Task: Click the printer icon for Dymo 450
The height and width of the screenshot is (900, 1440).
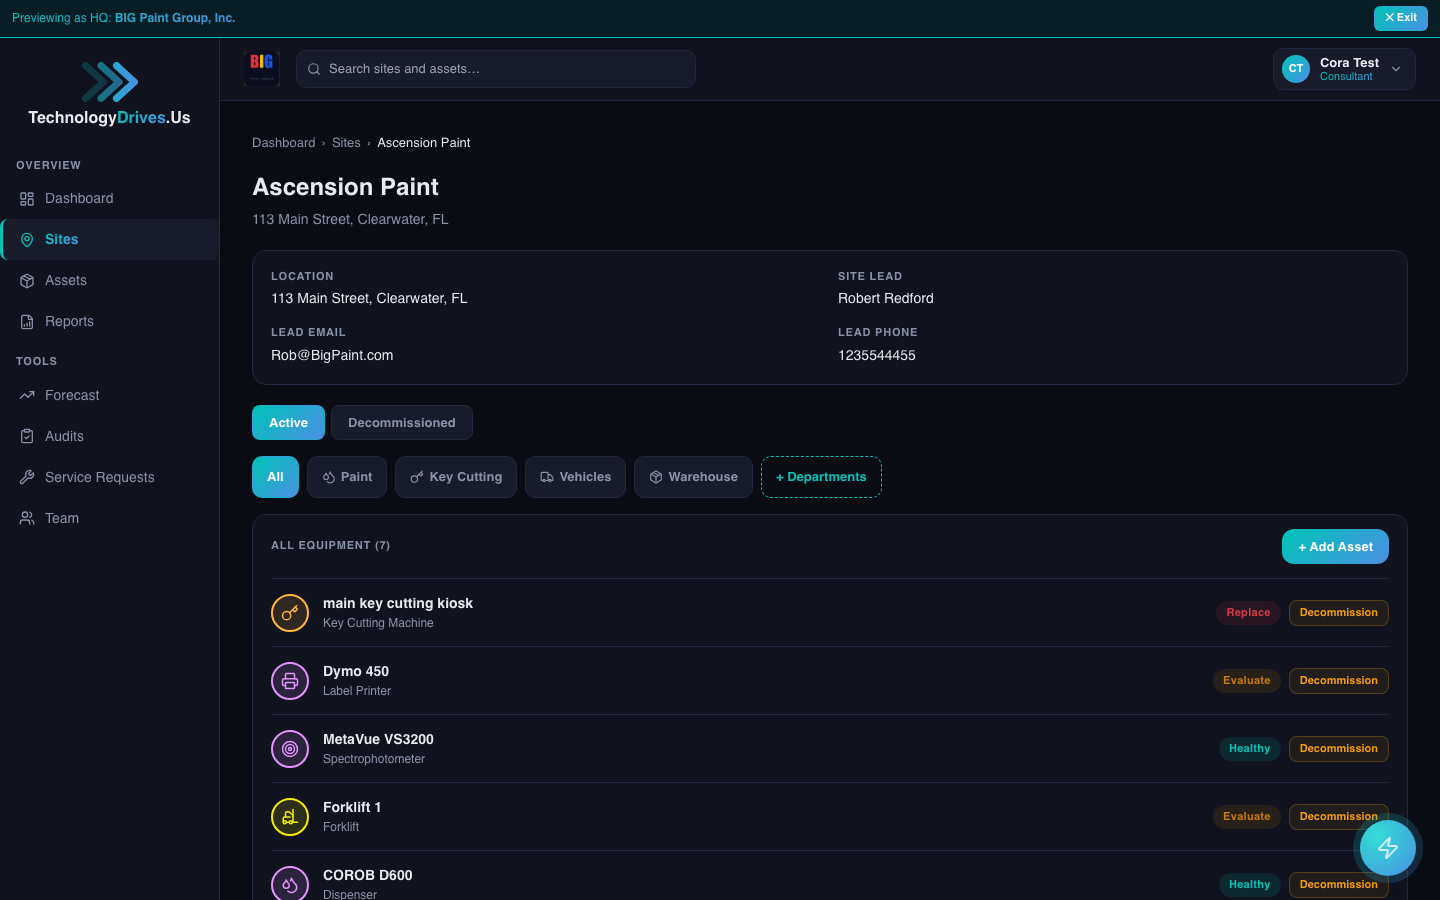Action: pos(290,681)
